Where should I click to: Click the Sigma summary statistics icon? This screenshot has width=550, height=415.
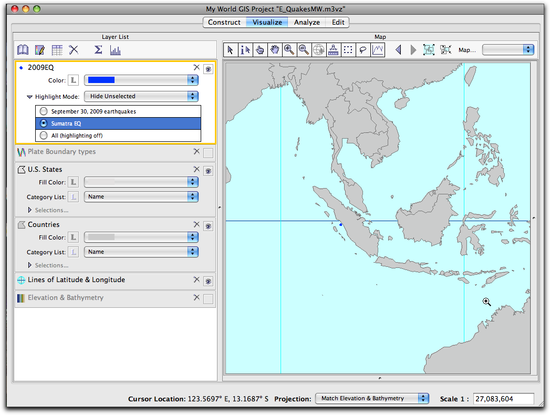tap(98, 50)
